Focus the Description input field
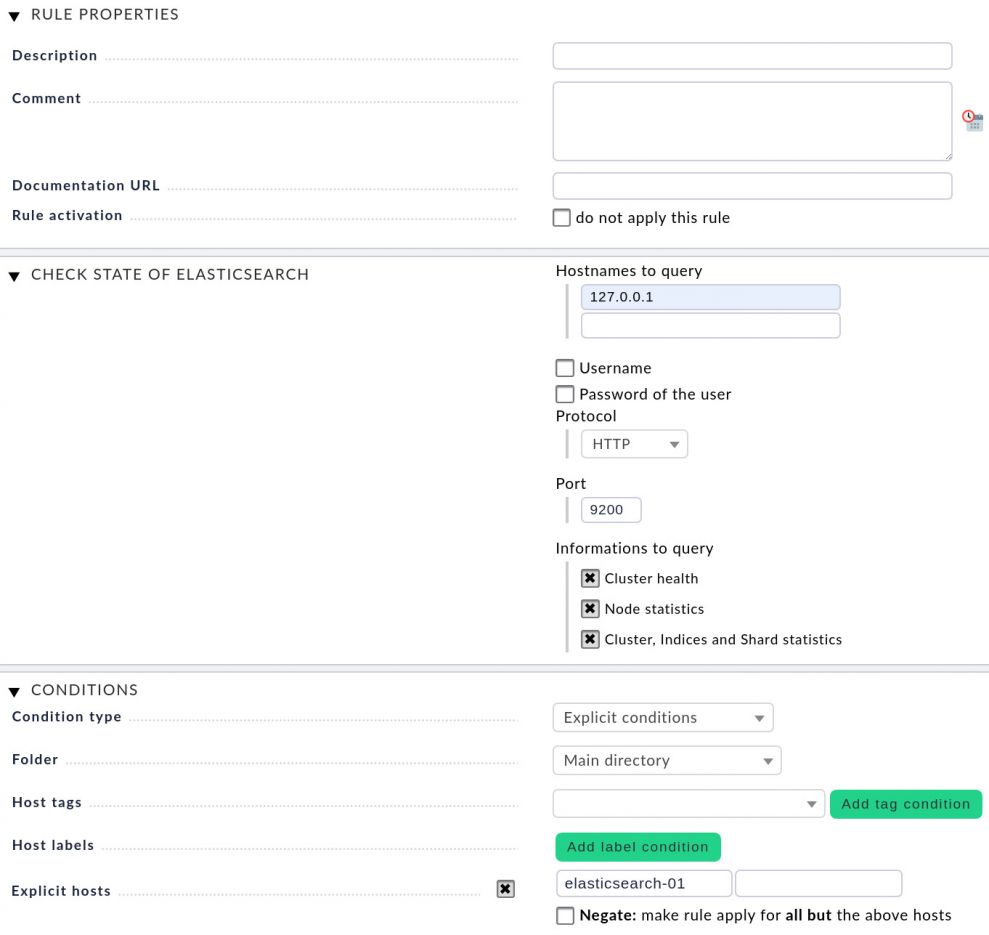This screenshot has width=989, height=935. (x=752, y=56)
